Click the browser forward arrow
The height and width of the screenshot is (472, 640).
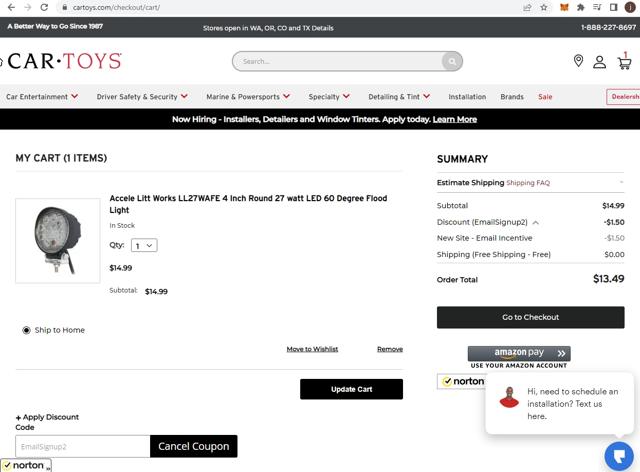28,7
